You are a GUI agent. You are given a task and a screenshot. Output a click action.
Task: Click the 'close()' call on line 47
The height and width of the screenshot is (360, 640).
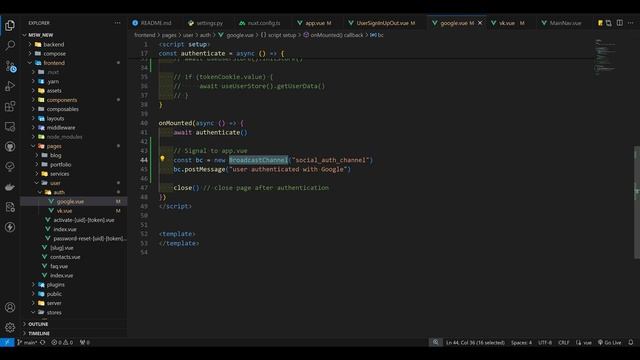coord(186,188)
